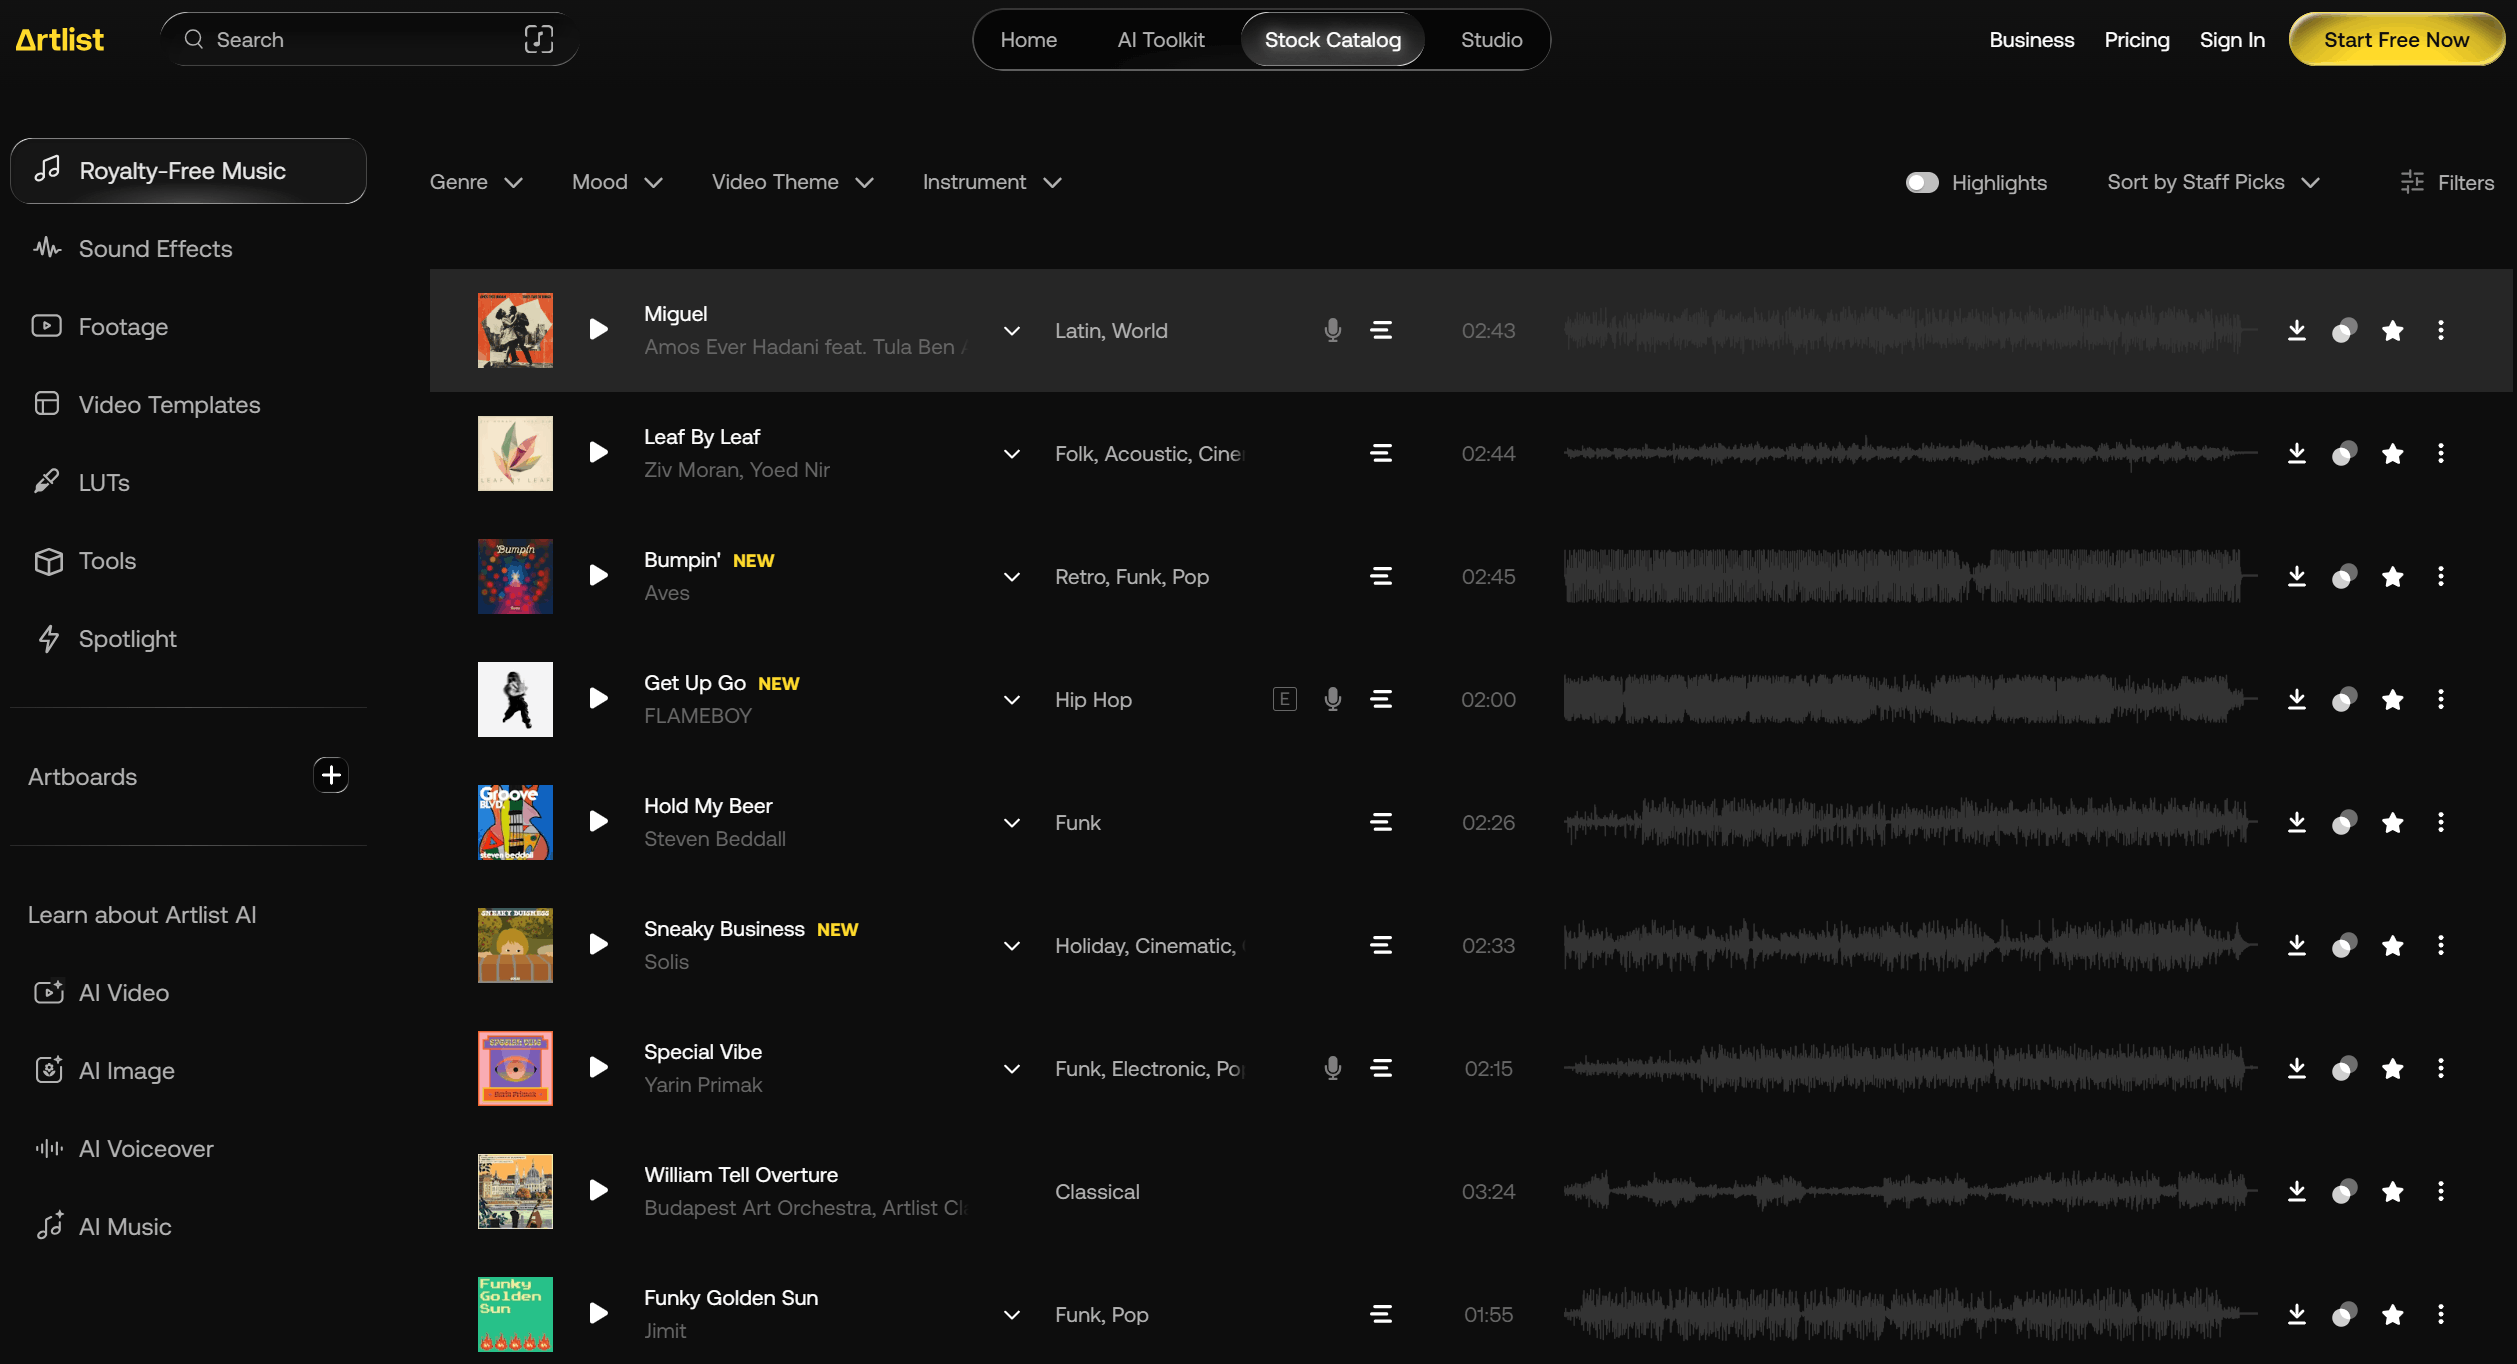Click the vocals microphone icon on Miguel
This screenshot has height=1364, width=2517.
click(1332, 330)
